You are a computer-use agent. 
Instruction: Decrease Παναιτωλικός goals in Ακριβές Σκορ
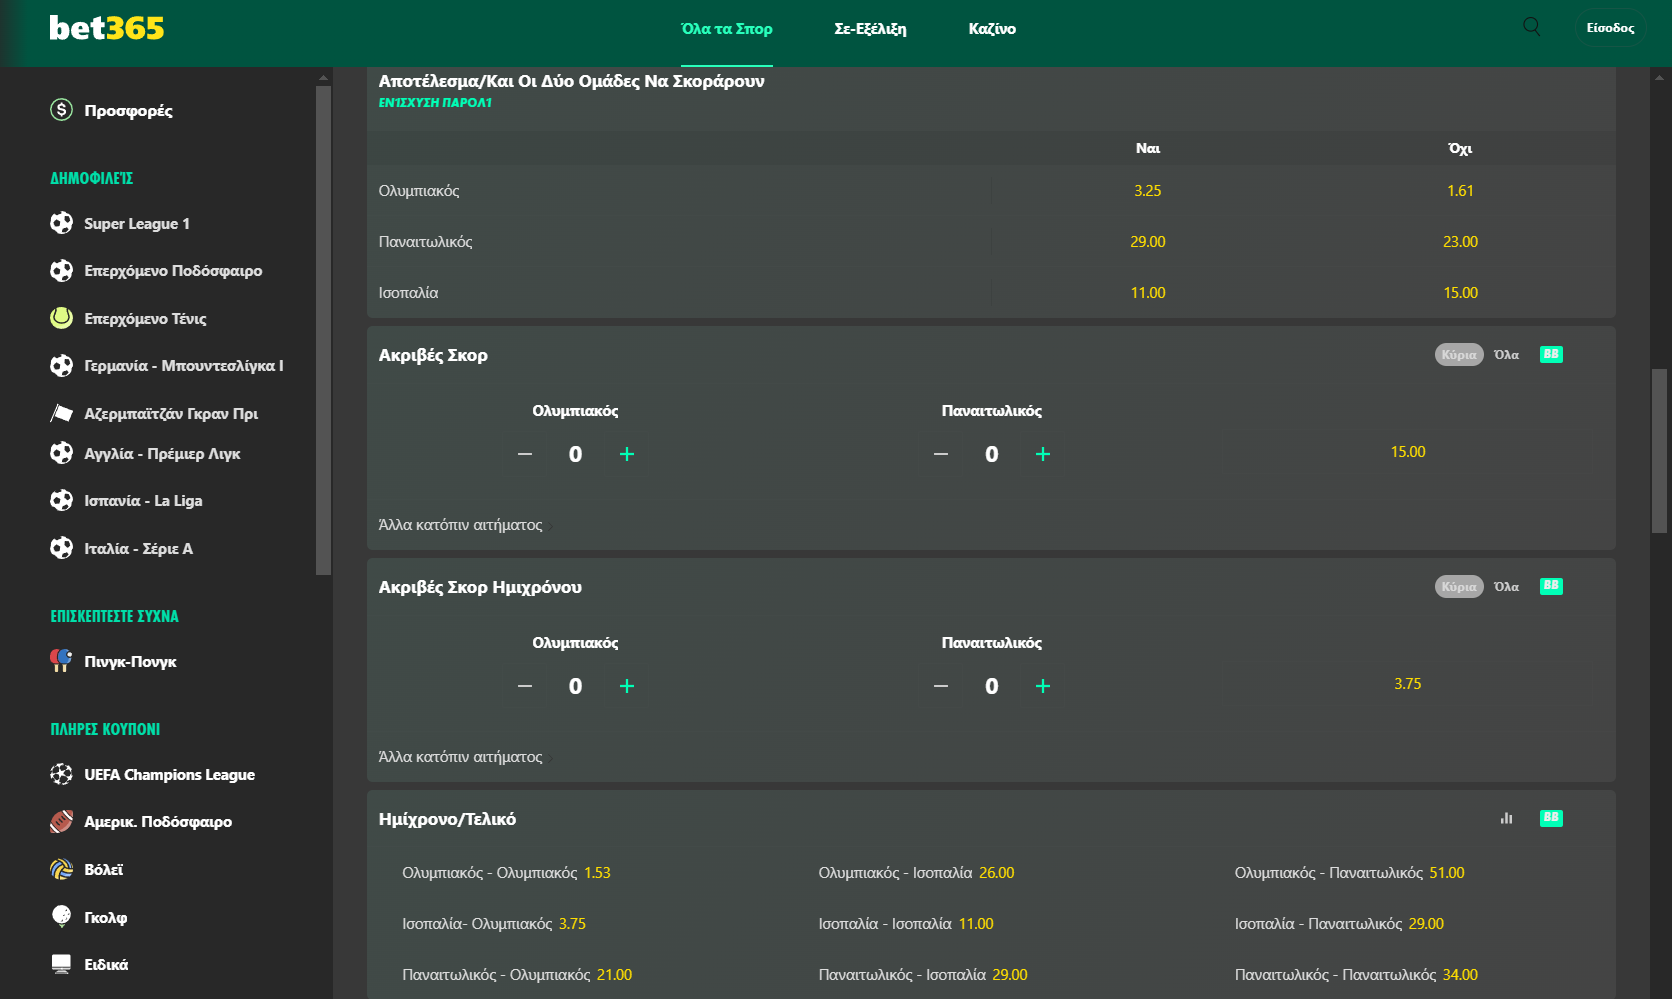941,454
